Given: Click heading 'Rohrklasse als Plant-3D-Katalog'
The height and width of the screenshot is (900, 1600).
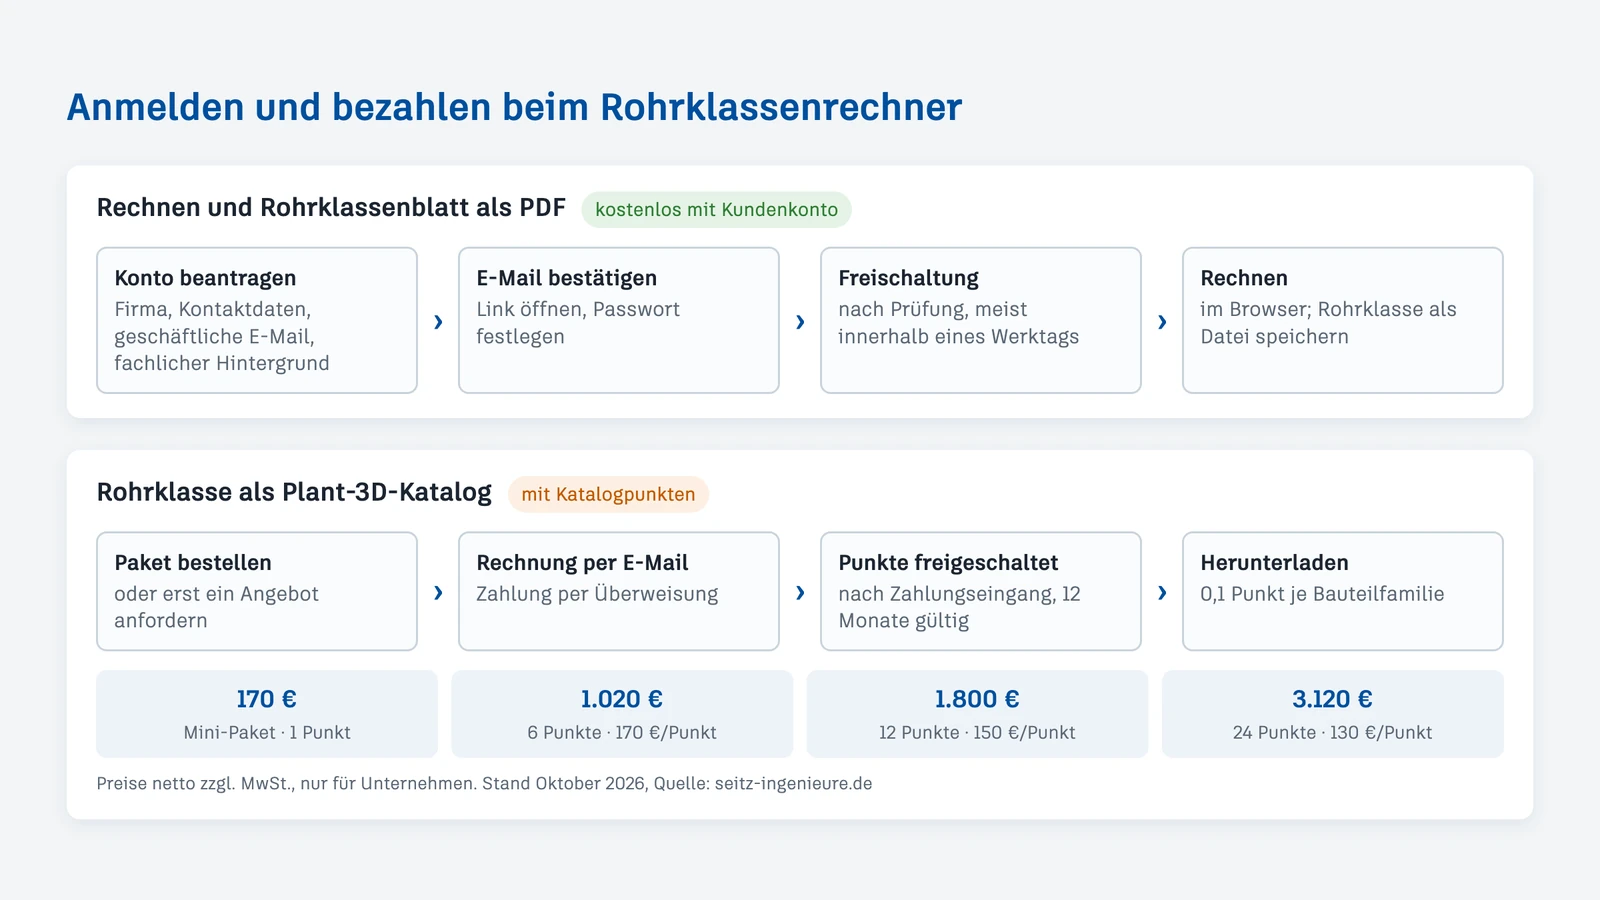Looking at the screenshot, I should coord(294,492).
